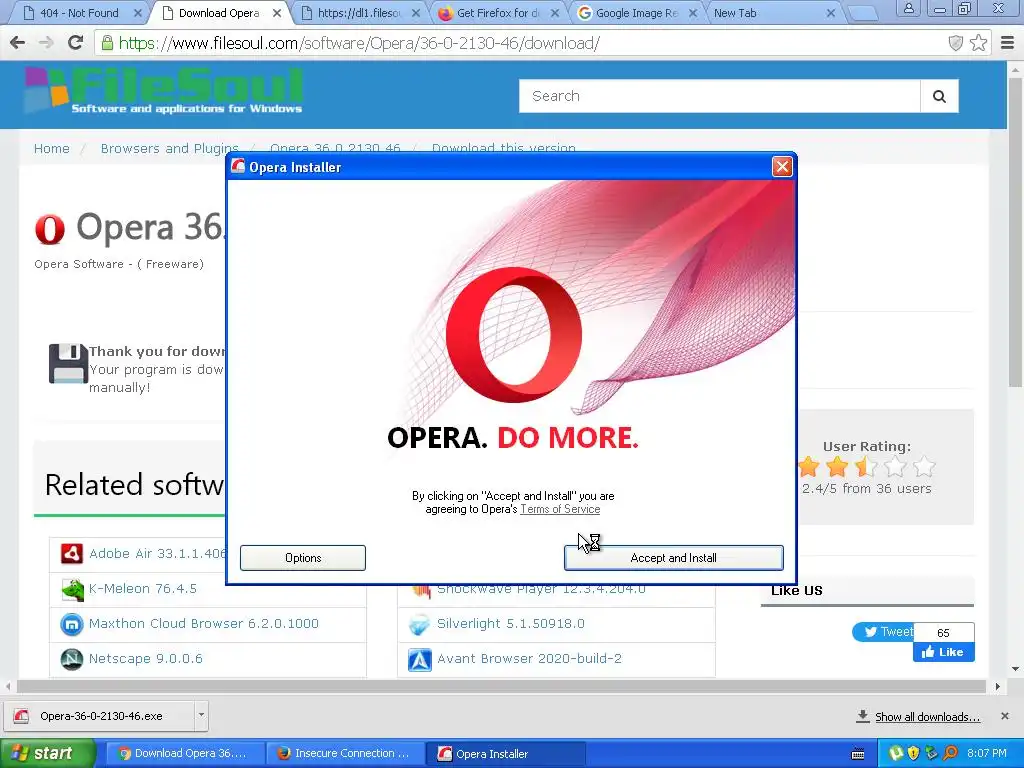Switch to the https://dl1.filesoul tab
Screen dimensions: 1024x768
point(359,13)
